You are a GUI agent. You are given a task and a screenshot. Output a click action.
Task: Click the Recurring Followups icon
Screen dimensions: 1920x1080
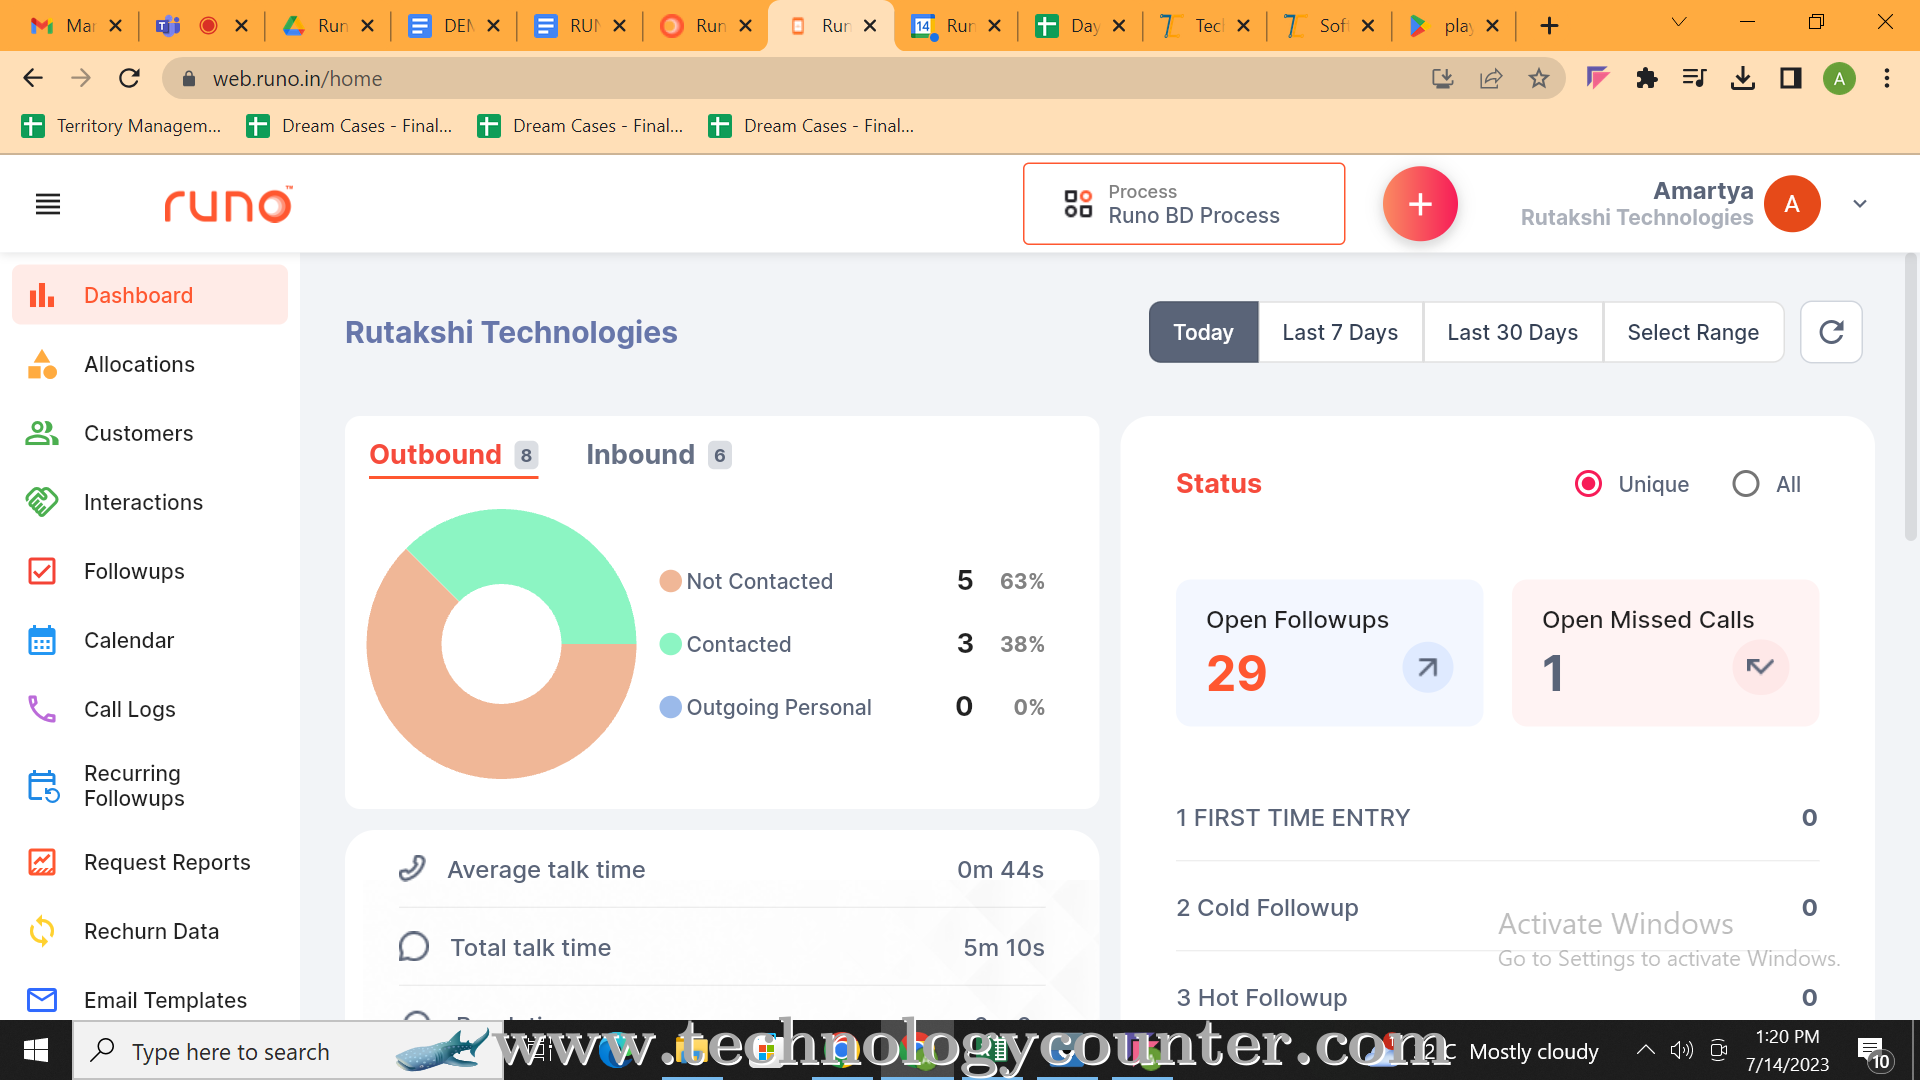click(x=44, y=786)
